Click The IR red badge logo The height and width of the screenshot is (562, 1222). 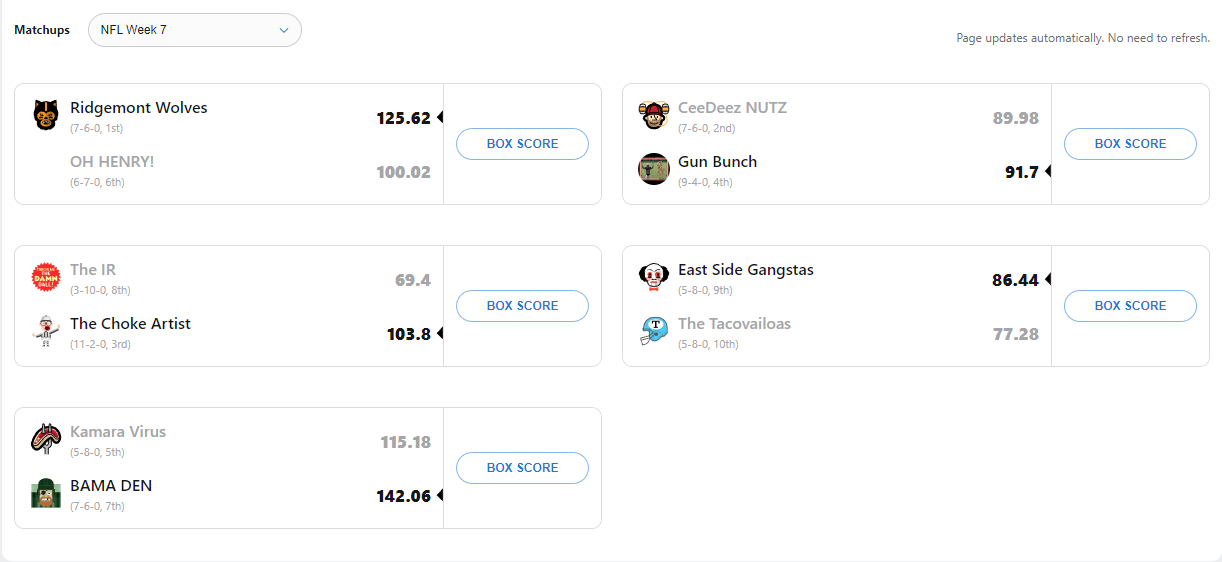click(x=46, y=277)
